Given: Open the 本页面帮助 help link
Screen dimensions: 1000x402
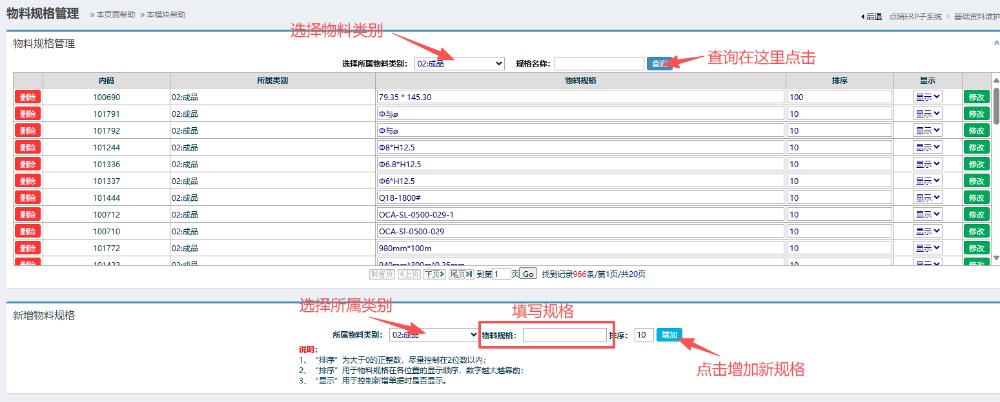Looking at the screenshot, I should (115, 15).
